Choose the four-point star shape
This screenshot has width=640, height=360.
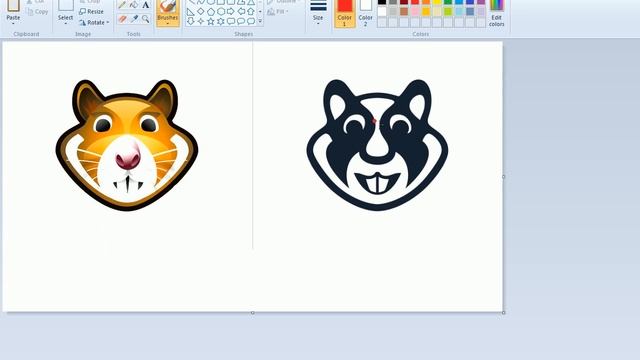coord(201,21)
